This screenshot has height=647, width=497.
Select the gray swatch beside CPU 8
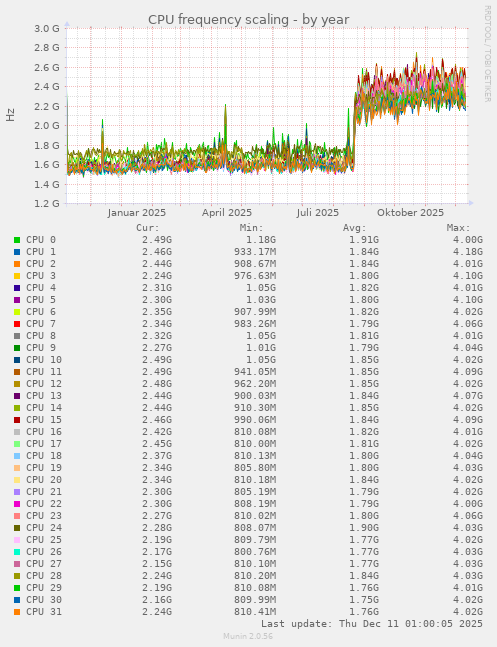tap(17, 335)
